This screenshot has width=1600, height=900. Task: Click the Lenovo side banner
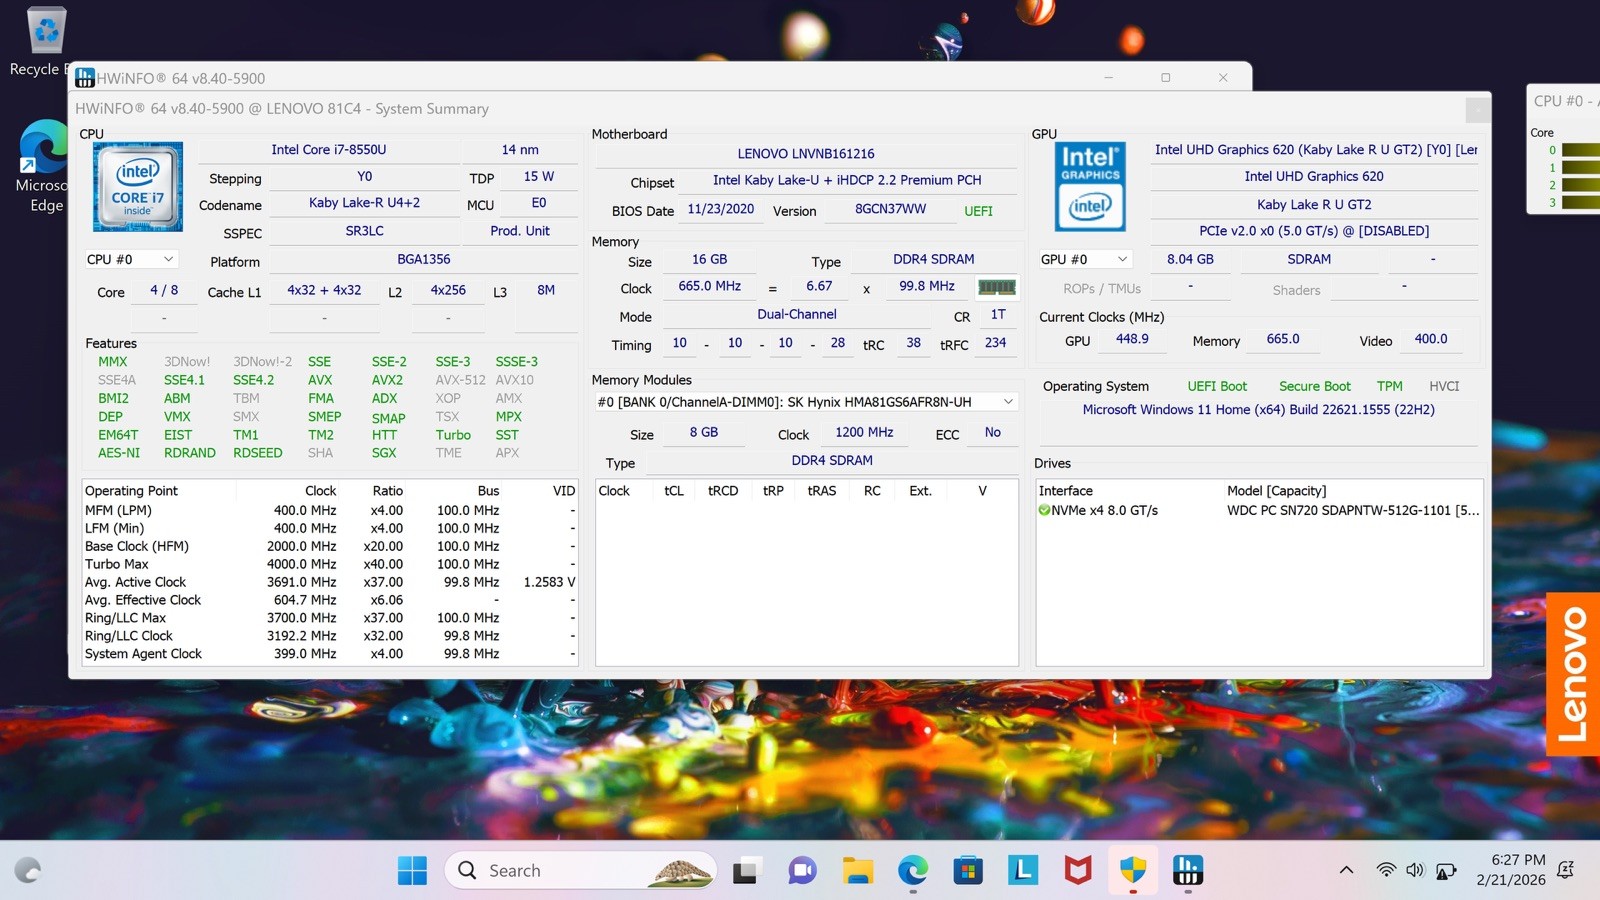pyautogui.click(x=1573, y=674)
